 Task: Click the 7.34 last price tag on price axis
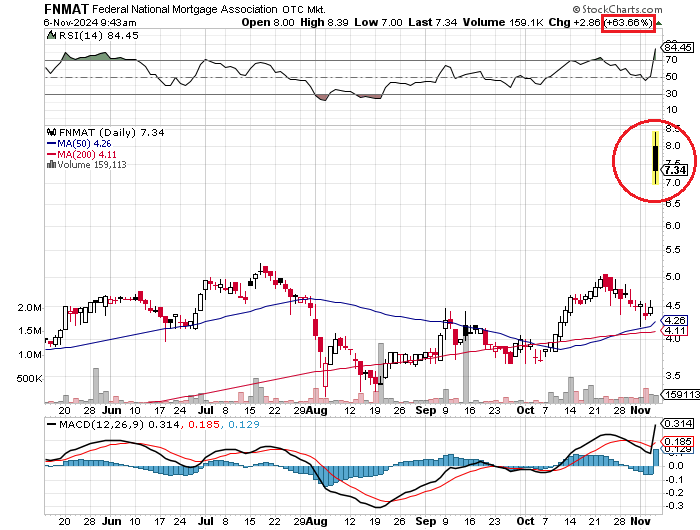pos(677,170)
